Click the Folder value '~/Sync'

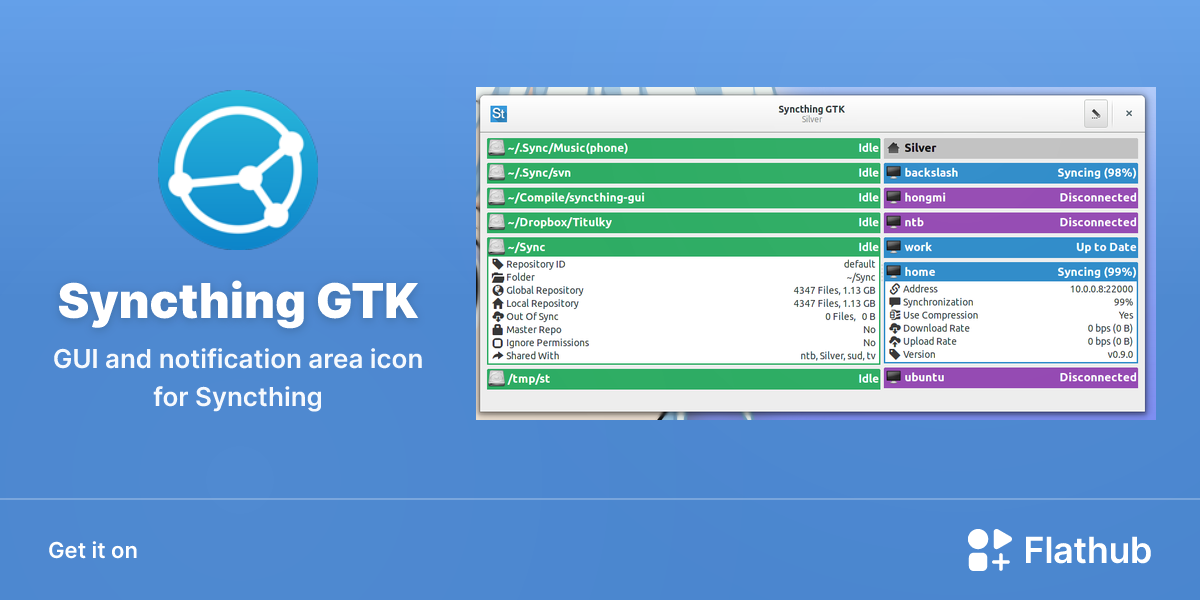pyautogui.click(x=861, y=277)
